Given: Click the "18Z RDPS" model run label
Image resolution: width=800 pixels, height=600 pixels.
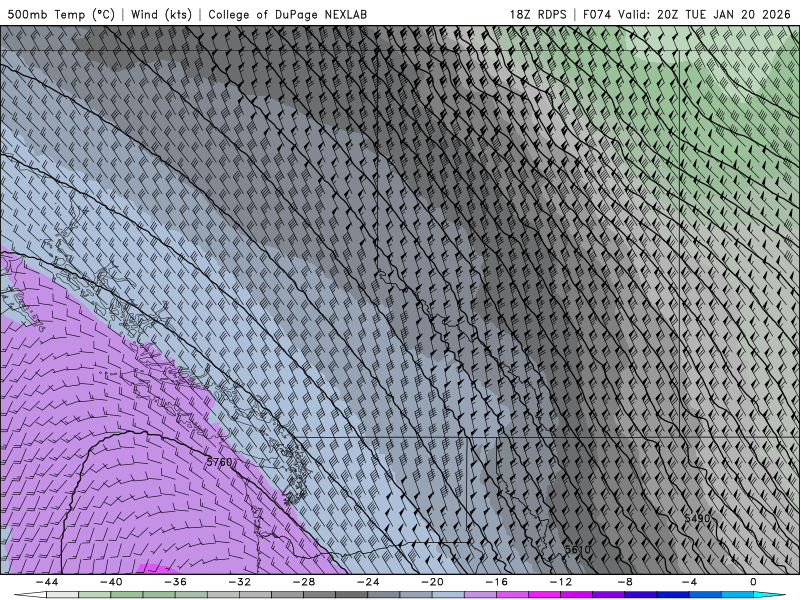Looking at the screenshot, I should tap(538, 14).
